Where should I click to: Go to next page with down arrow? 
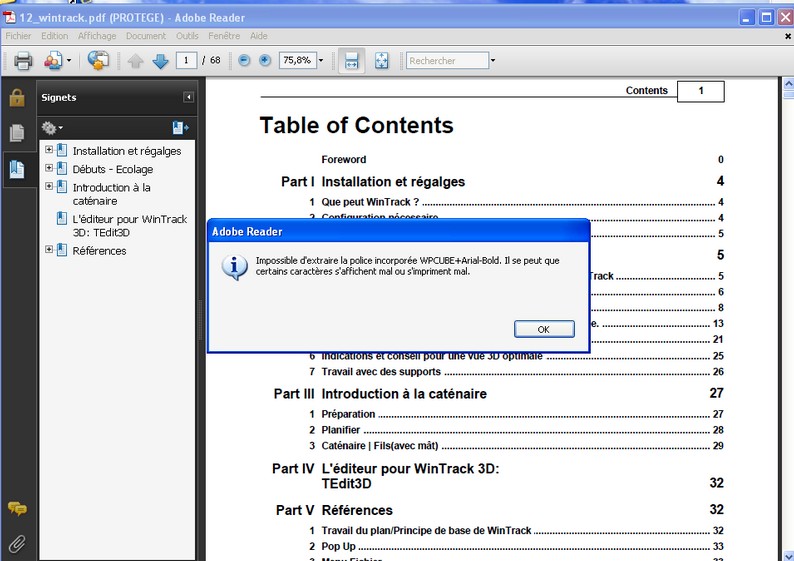(161, 61)
